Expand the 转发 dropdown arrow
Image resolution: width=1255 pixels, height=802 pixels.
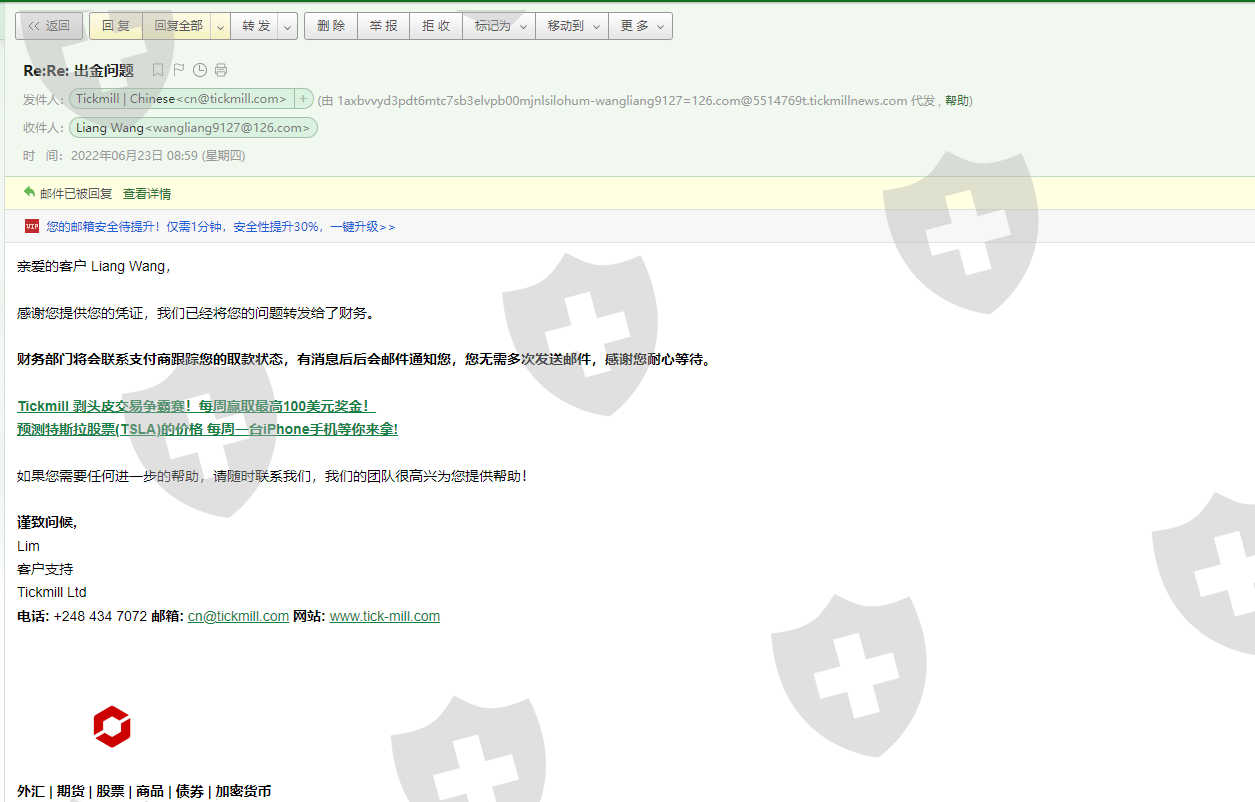287,27
